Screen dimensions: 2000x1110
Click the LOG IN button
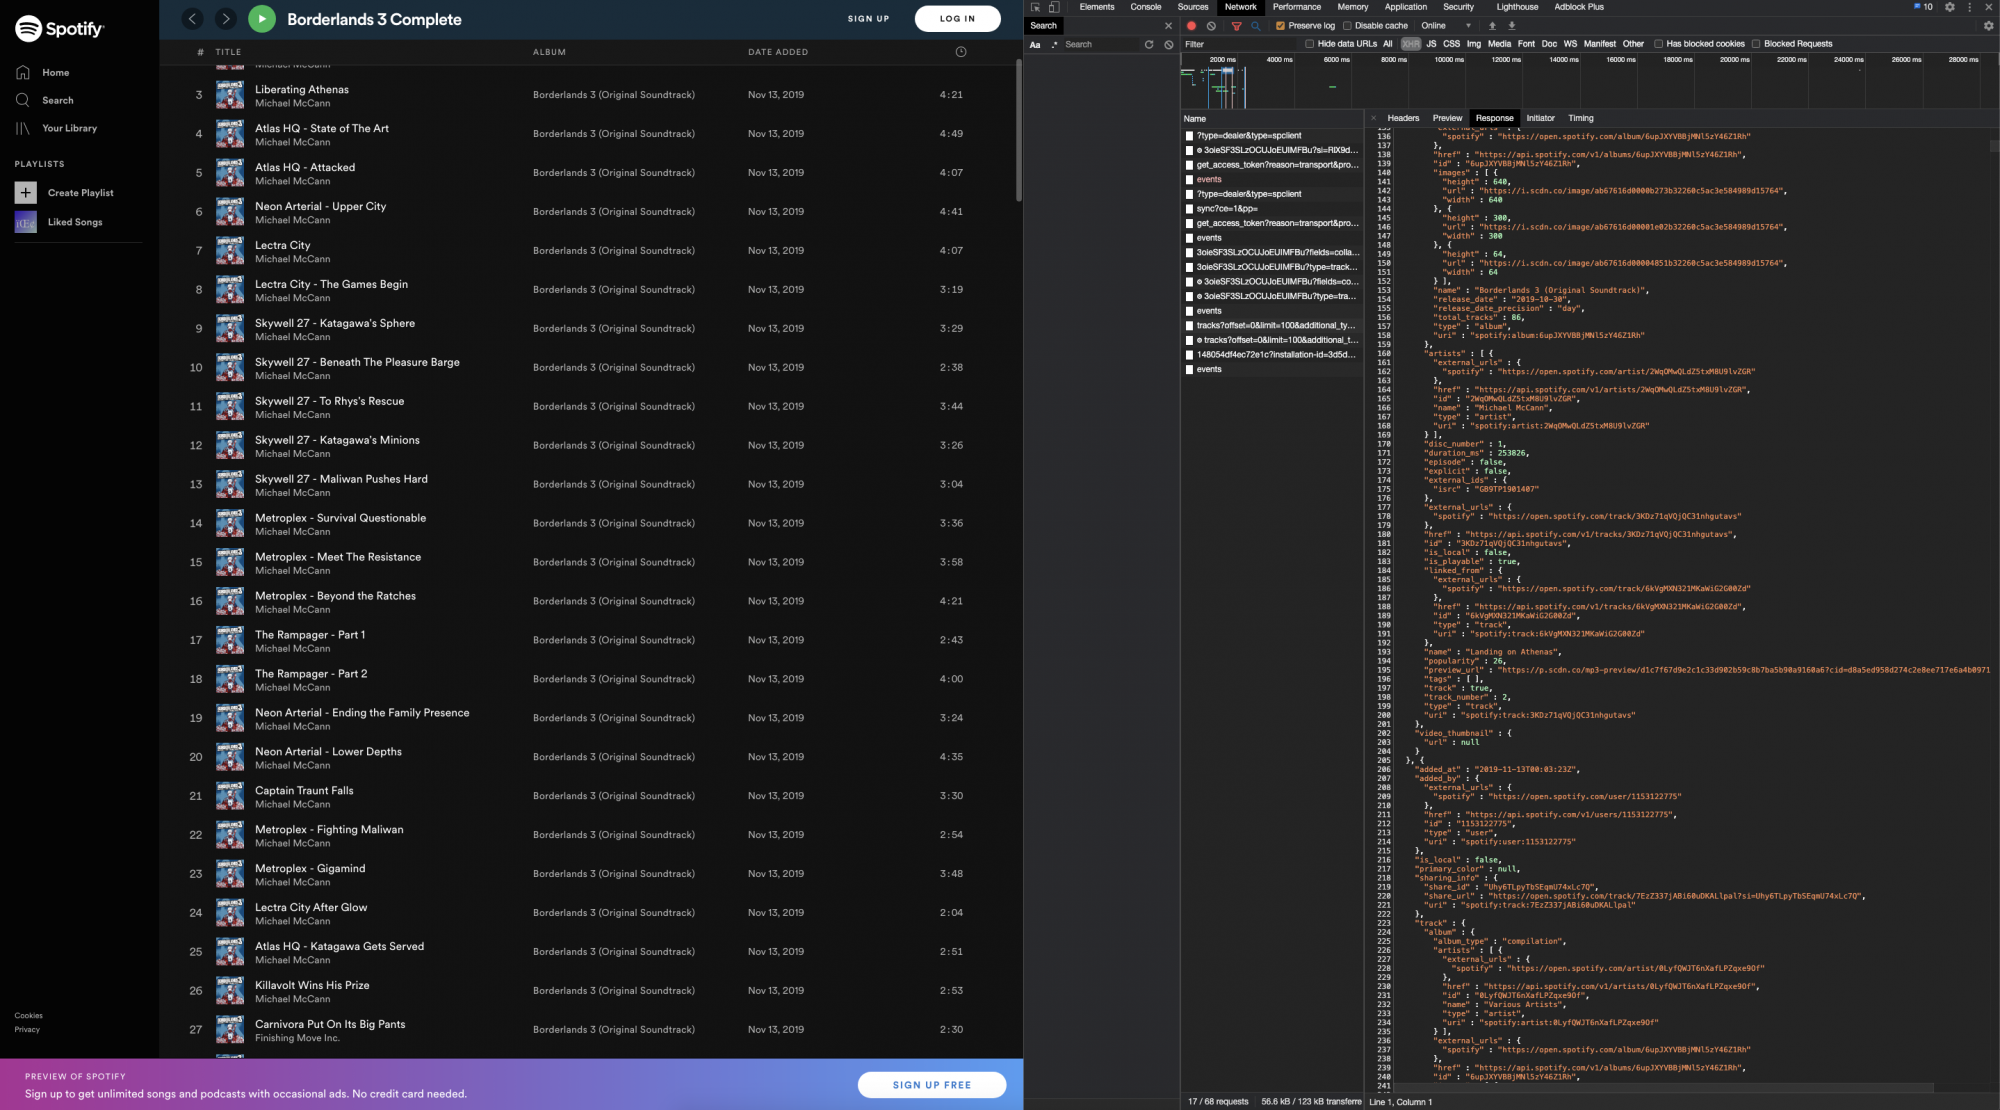(x=957, y=18)
